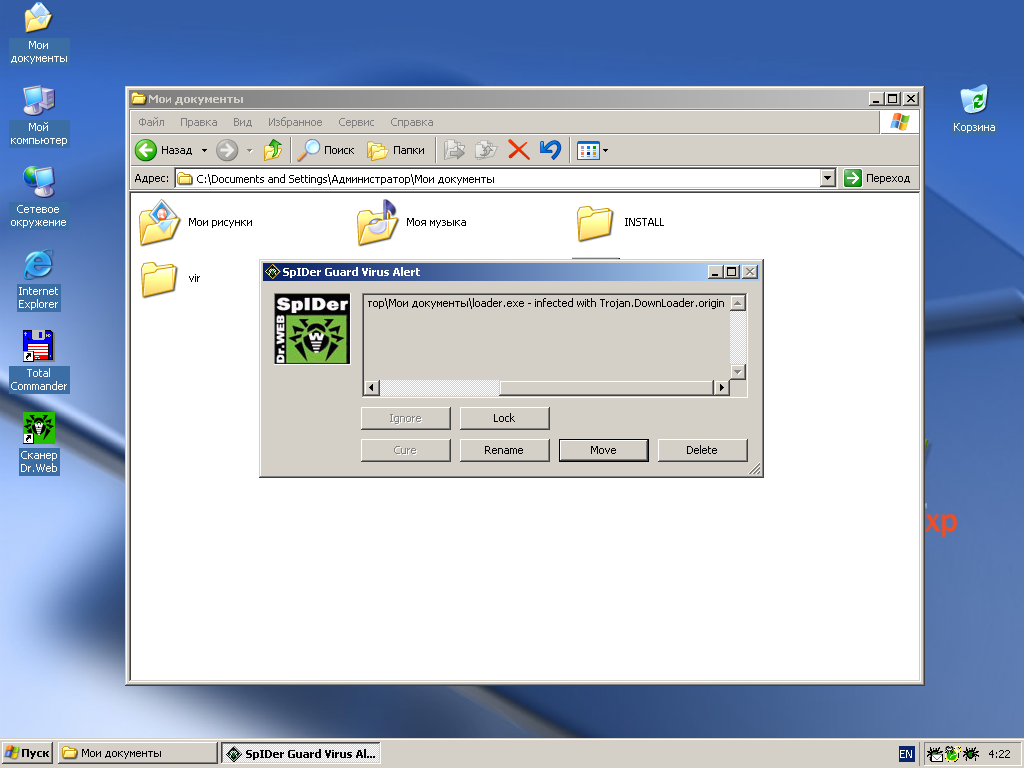This screenshot has height=768, width=1024.
Task: Open the Мои документы desktop icon
Action: click(x=38, y=33)
